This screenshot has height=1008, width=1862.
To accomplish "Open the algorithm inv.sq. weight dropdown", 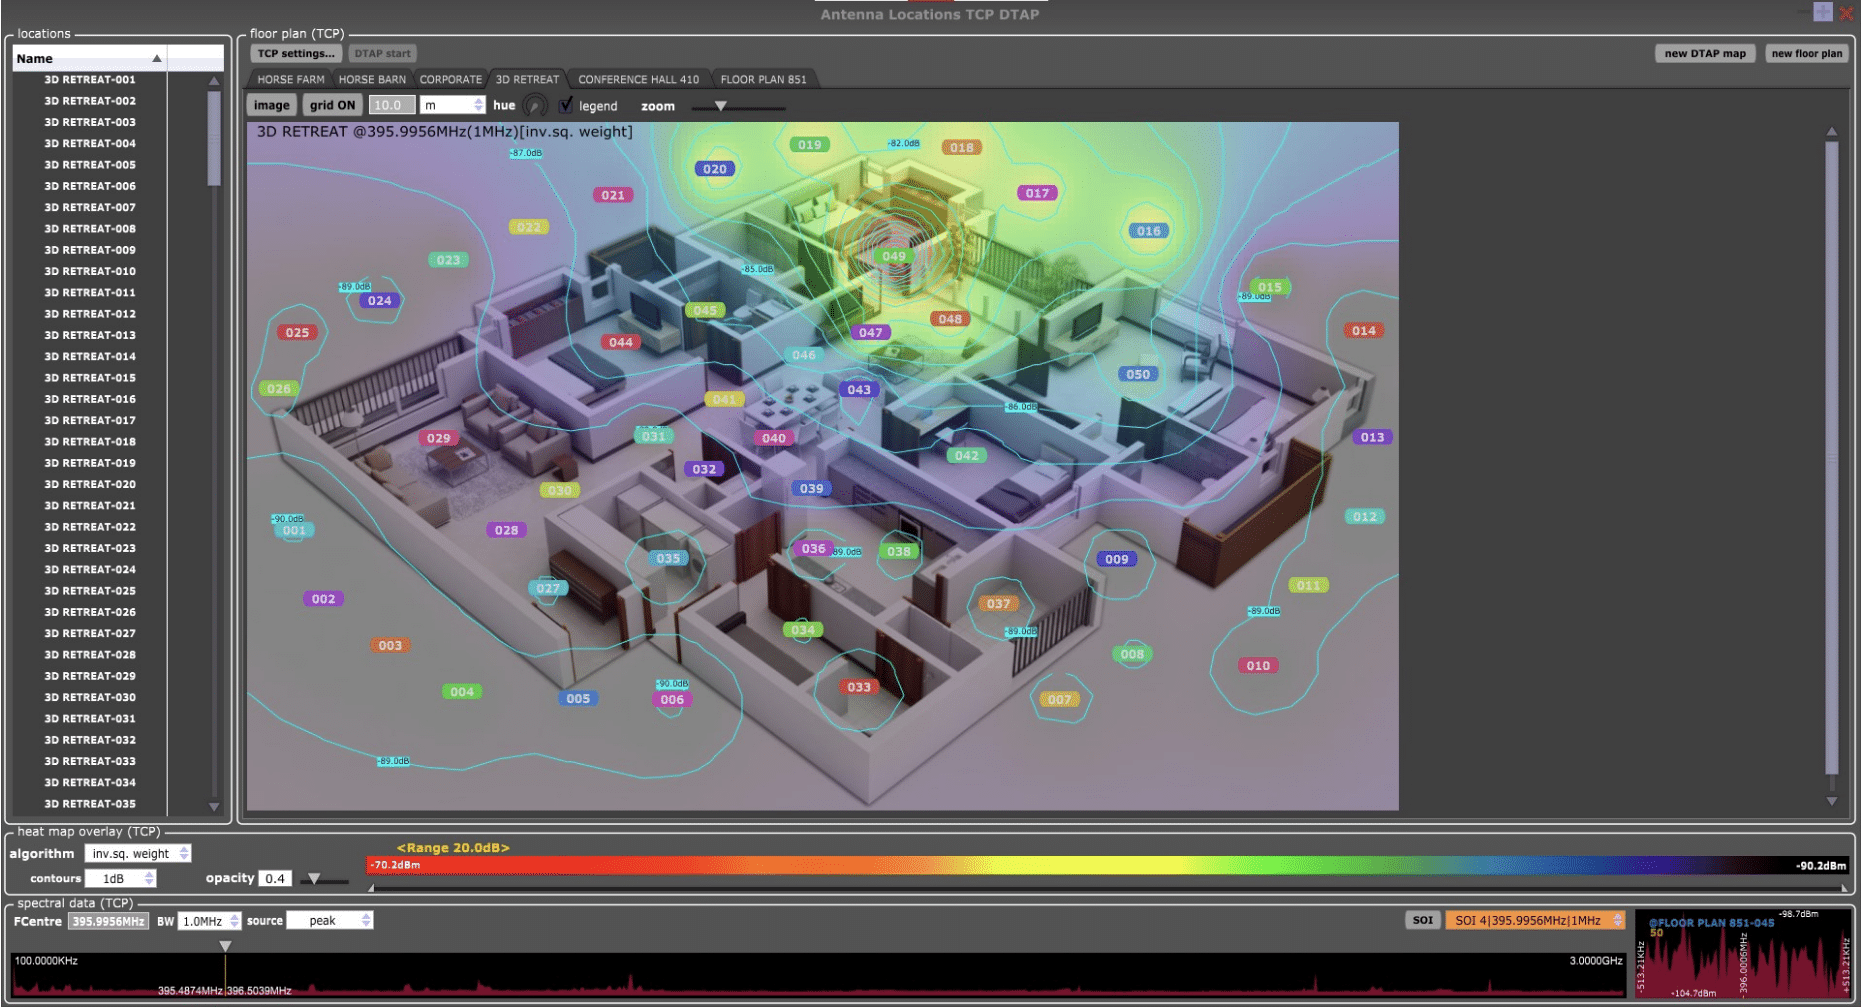I will pyautogui.click(x=138, y=854).
